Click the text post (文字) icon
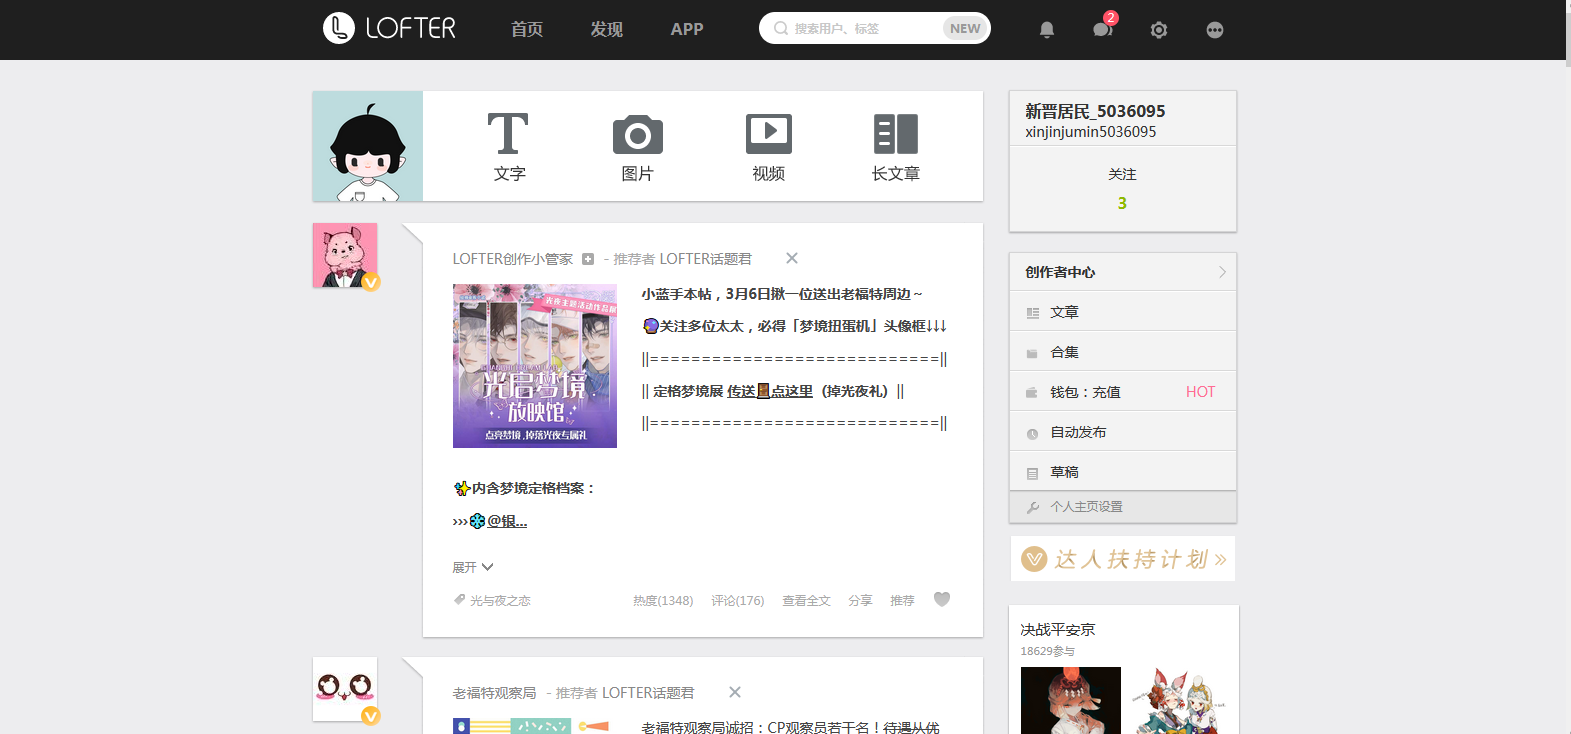 tap(508, 135)
